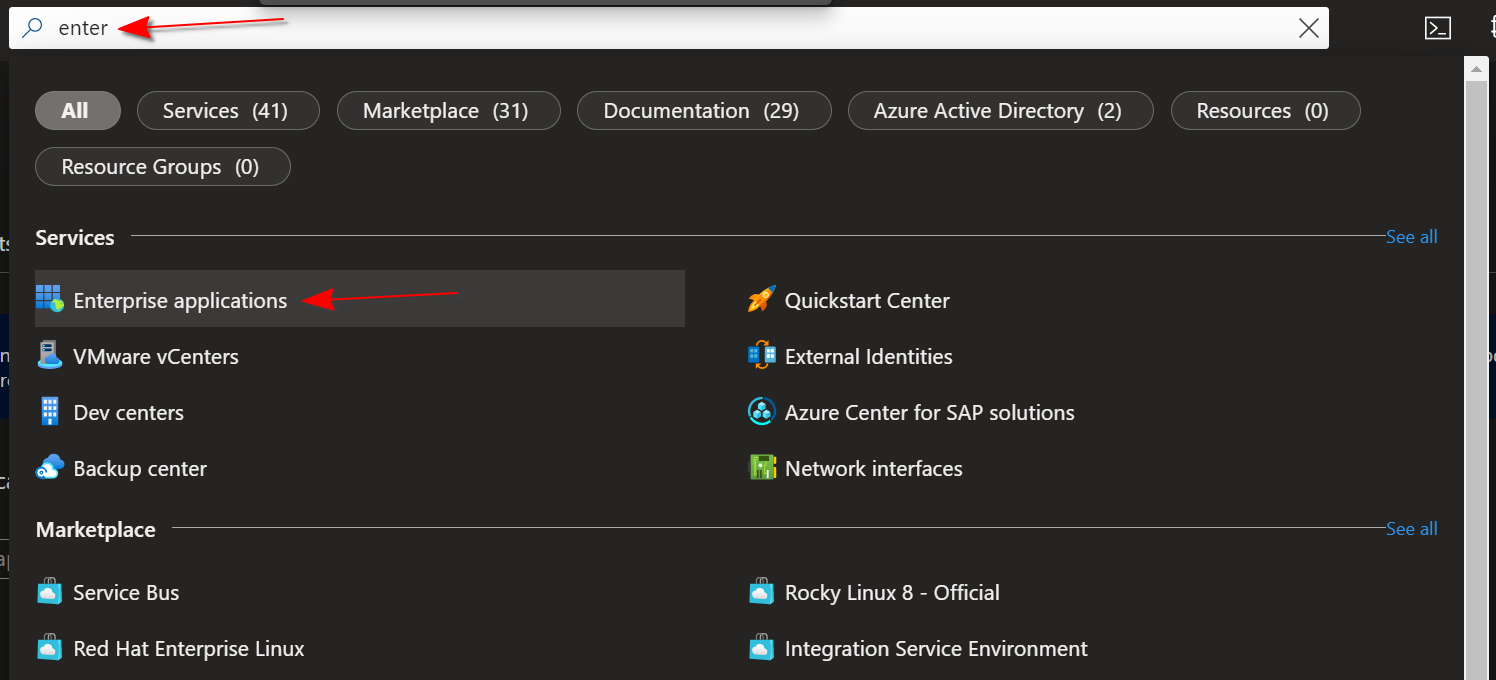1496x680 pixels.
Task: Select Azure Center for SAP solutions
Action: (x=928, y=411)
